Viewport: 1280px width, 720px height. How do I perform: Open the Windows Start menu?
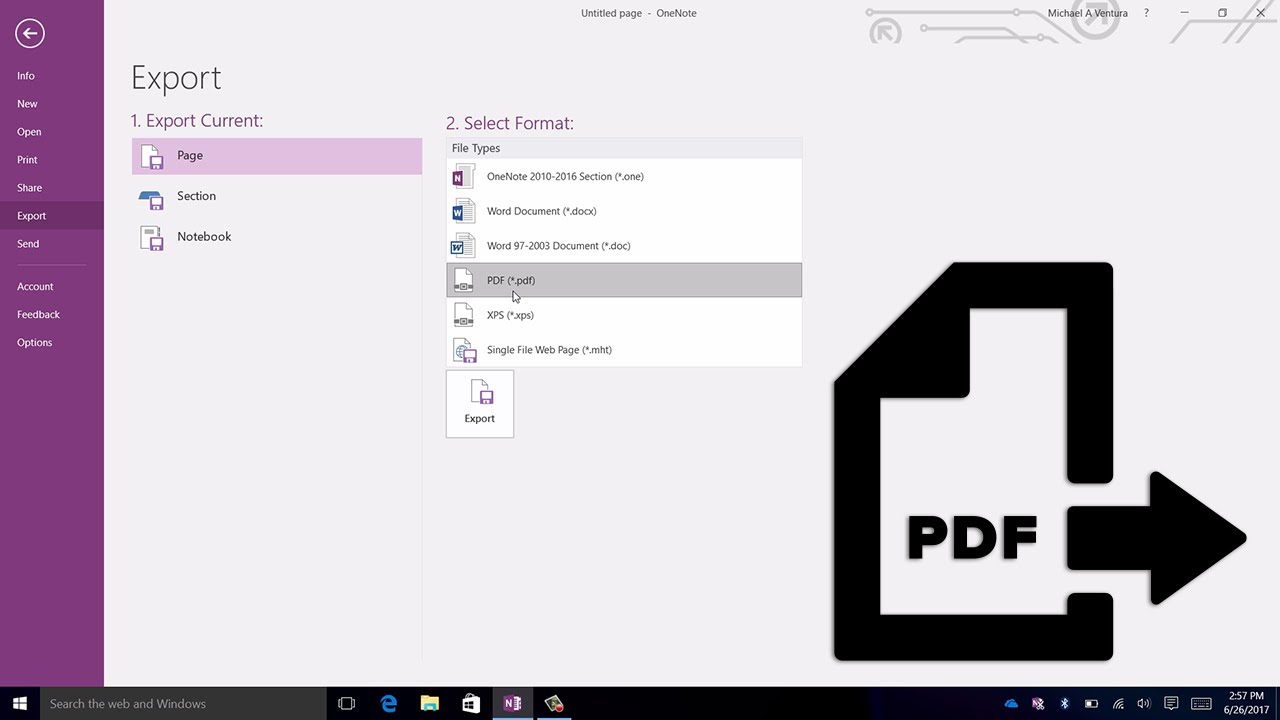[20, 704]
